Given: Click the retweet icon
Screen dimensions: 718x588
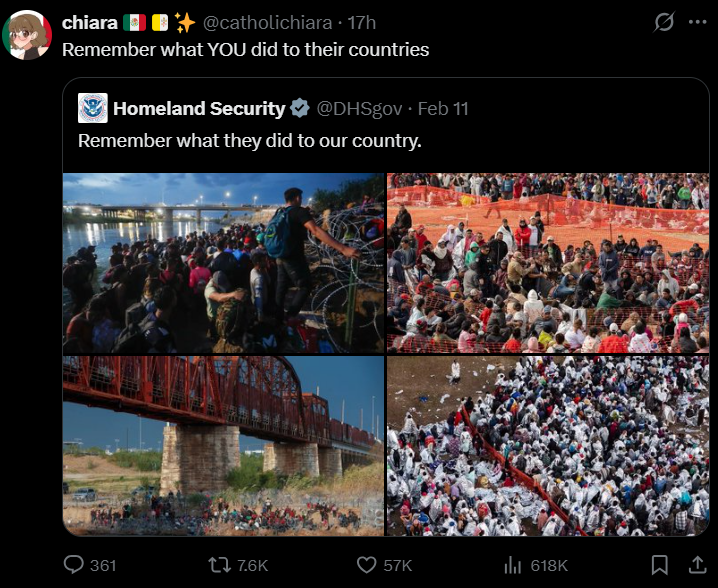Looking at the screenshot, I should pyautogui.click(x=220, y=565).
